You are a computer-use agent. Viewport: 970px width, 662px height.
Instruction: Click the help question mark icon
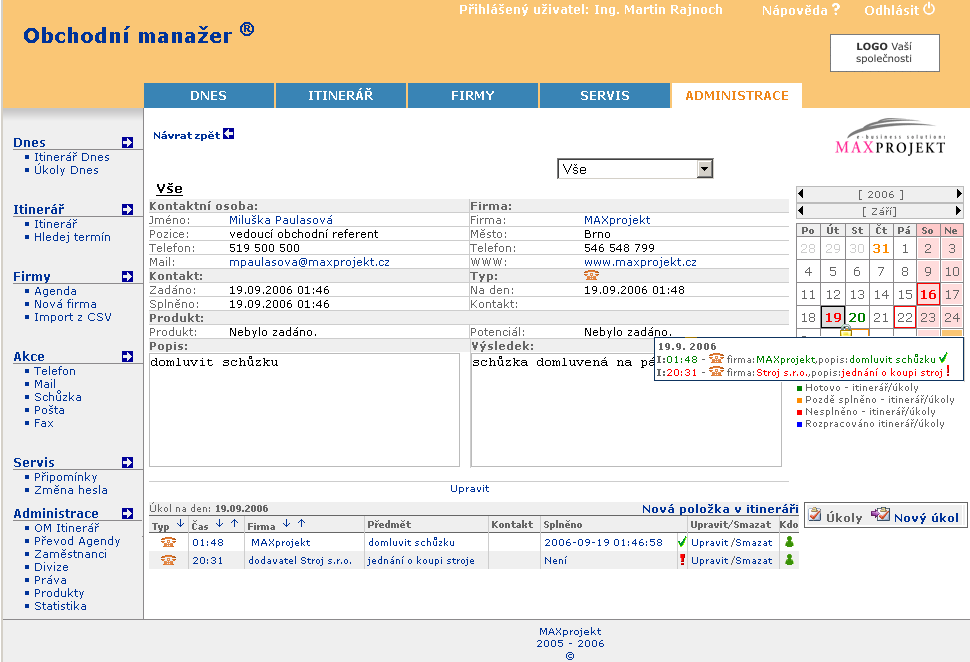click(x=836, y=9)
